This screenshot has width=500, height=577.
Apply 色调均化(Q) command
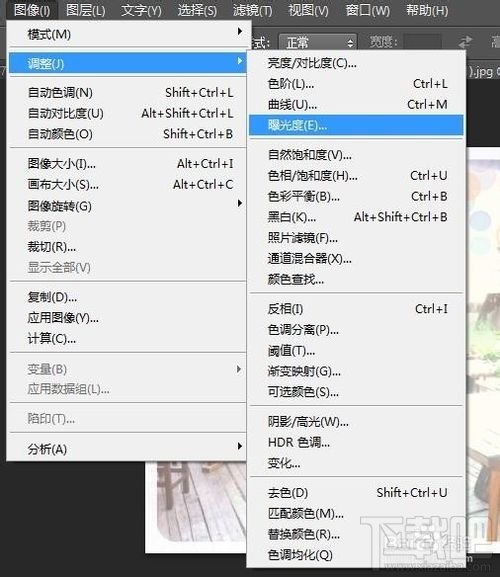pos(356,555)
